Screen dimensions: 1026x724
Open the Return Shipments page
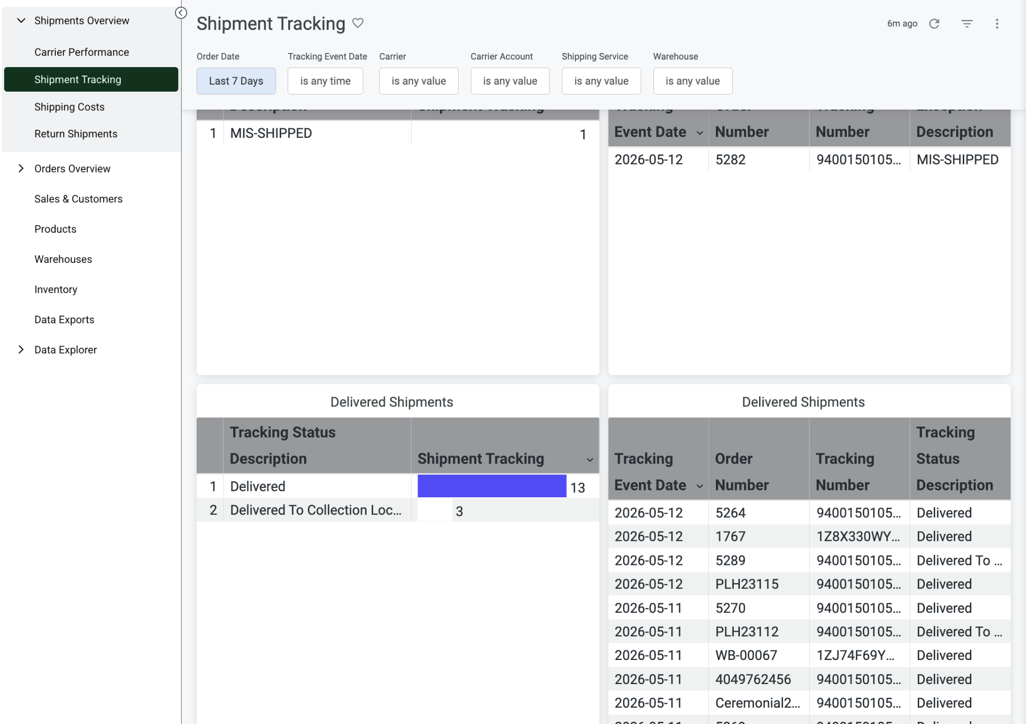tap(76, 134)
